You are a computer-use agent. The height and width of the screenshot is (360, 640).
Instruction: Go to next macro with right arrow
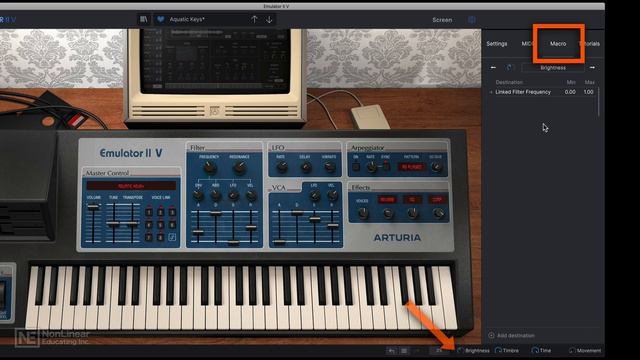tap(592, 68)
